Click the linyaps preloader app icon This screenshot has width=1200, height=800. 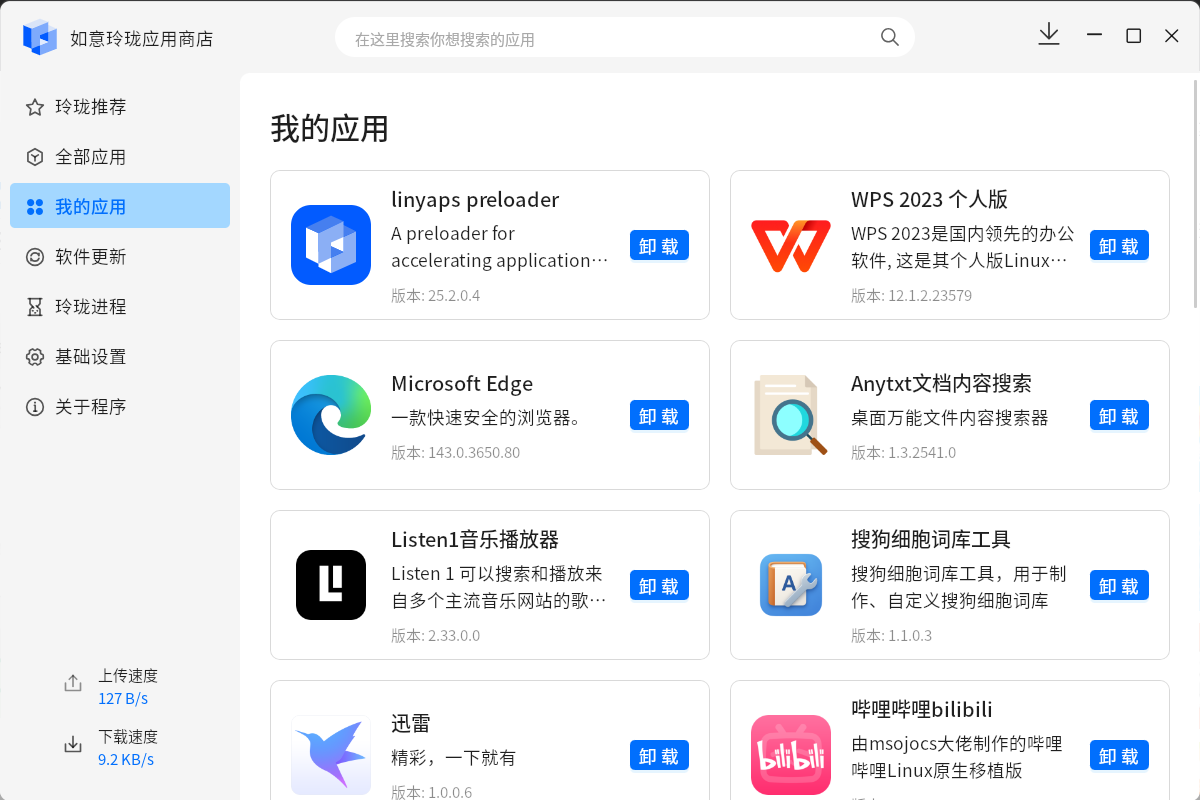coord(331,245)
